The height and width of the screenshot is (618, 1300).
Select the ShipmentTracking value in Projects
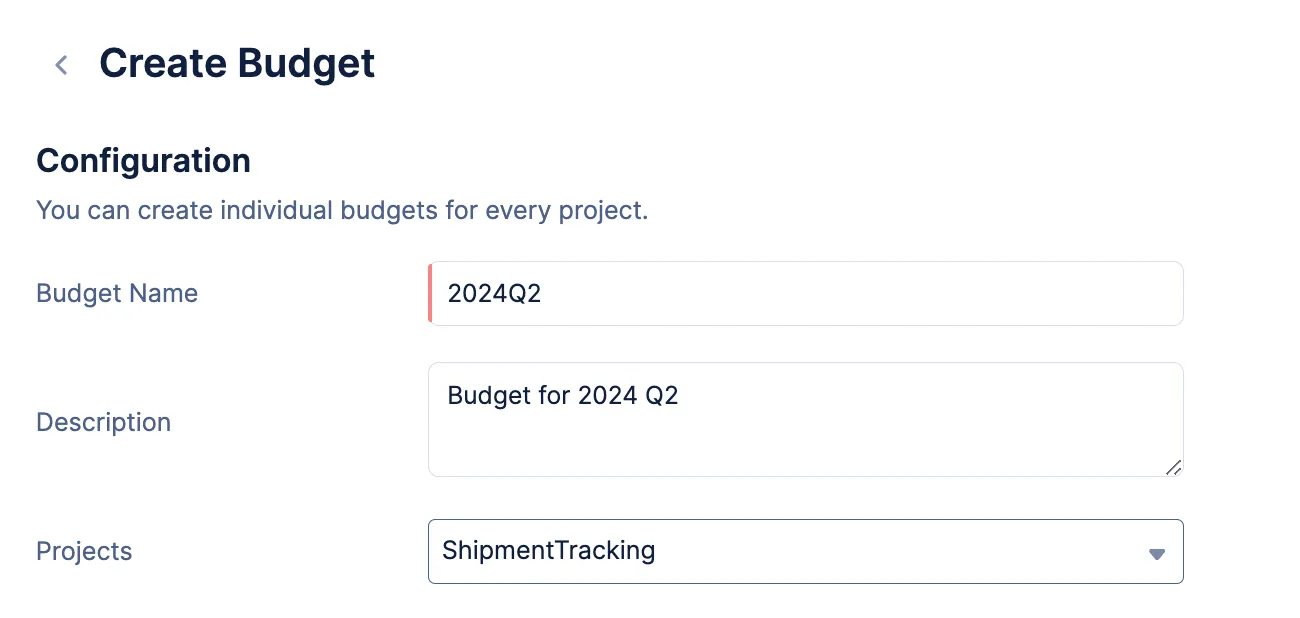point(548,550)
